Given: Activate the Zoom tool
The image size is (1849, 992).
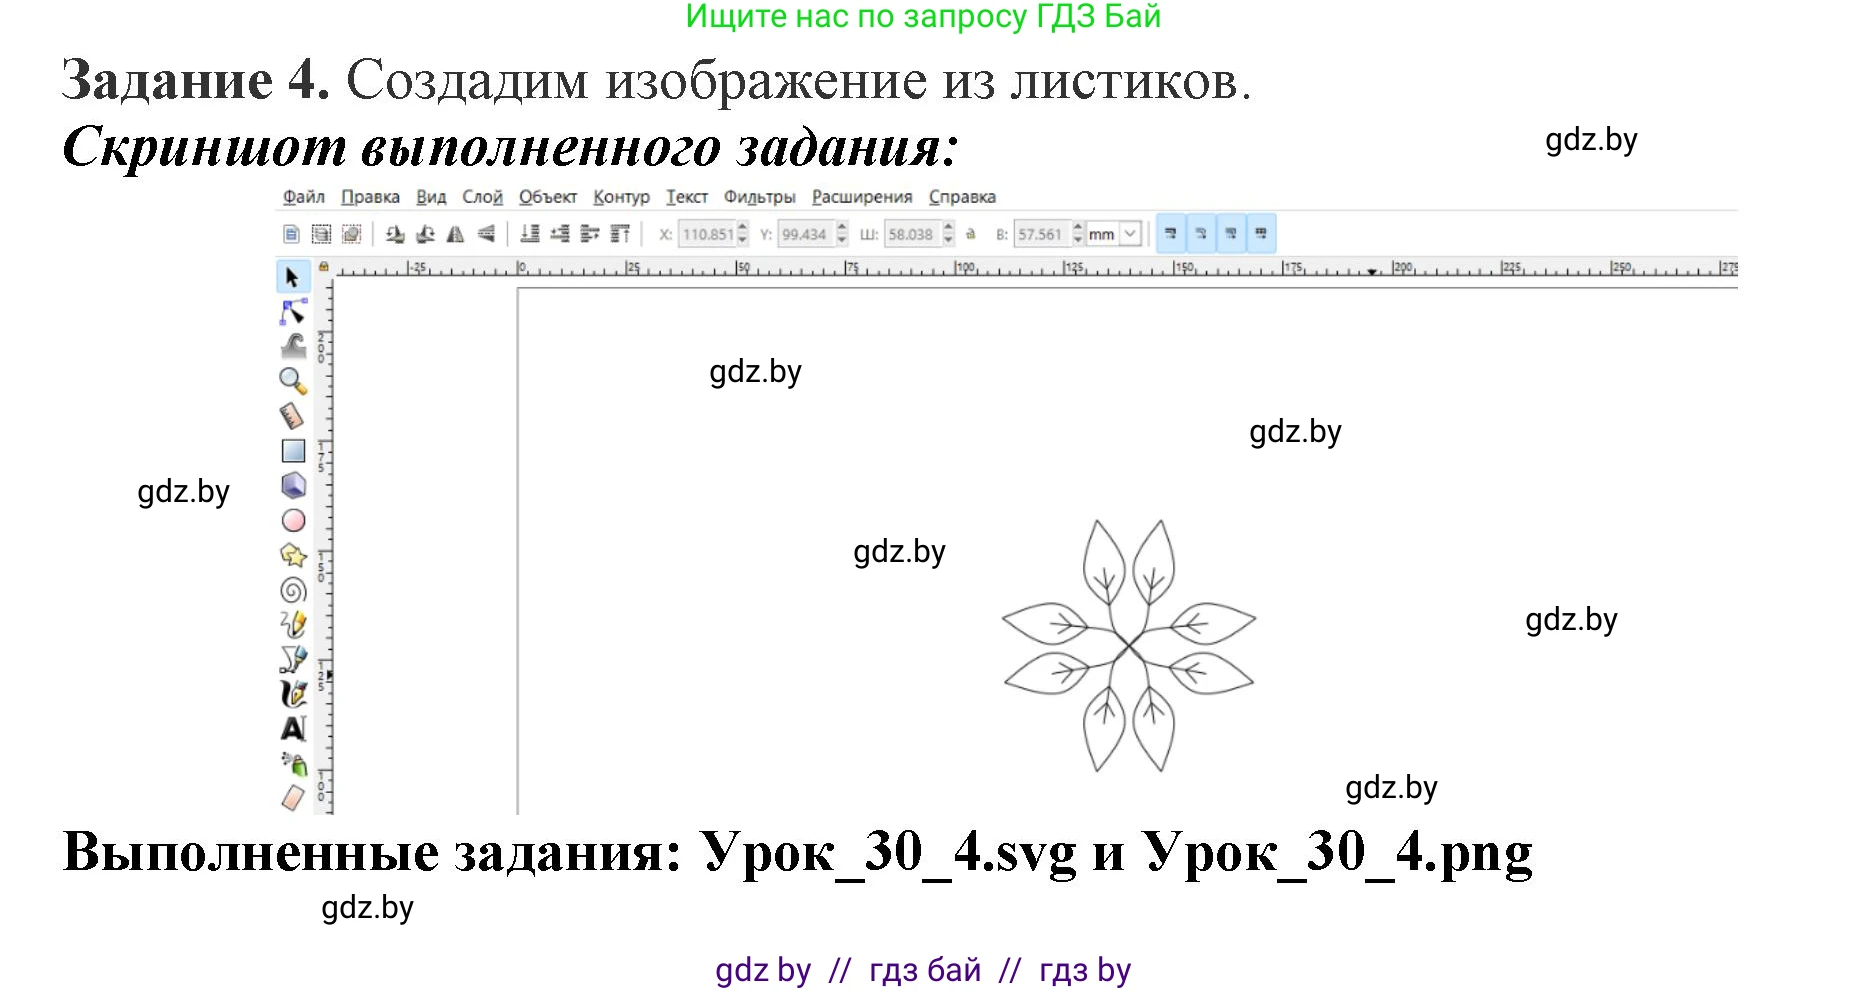Looking at the screenshot, I should (292, 377).
